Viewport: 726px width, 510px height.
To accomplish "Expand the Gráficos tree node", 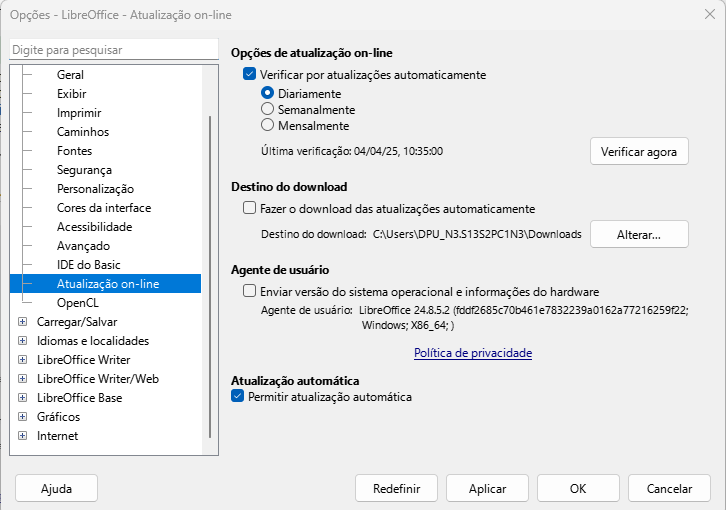I will pos(22,416).
